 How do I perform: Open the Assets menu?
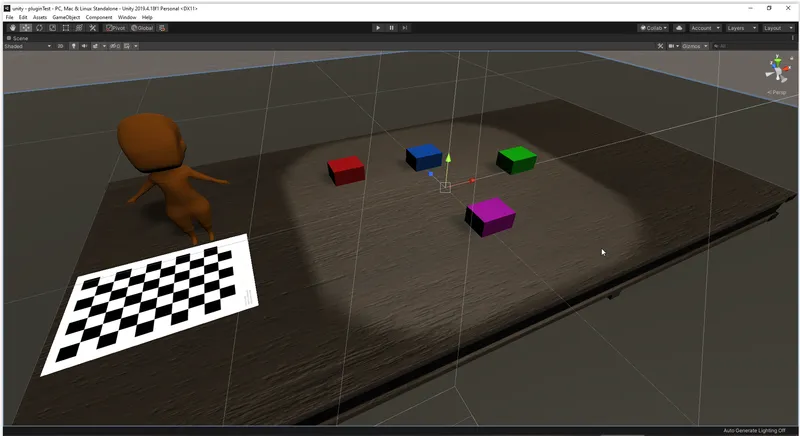click(x=40, y=17)
